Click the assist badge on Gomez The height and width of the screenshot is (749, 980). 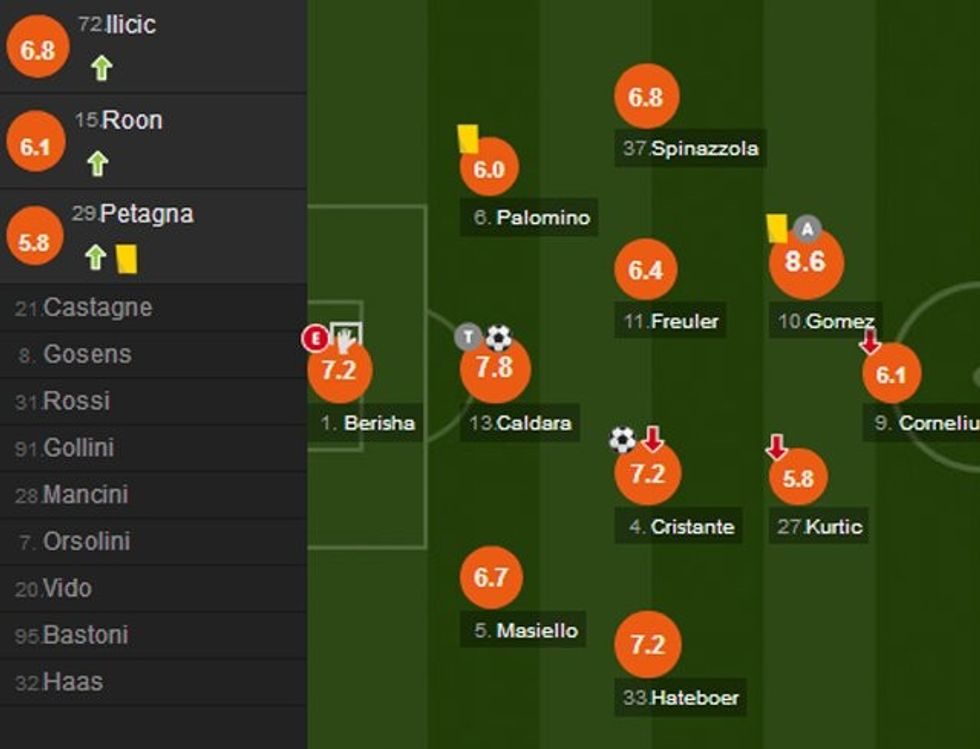tap(807, 230)
